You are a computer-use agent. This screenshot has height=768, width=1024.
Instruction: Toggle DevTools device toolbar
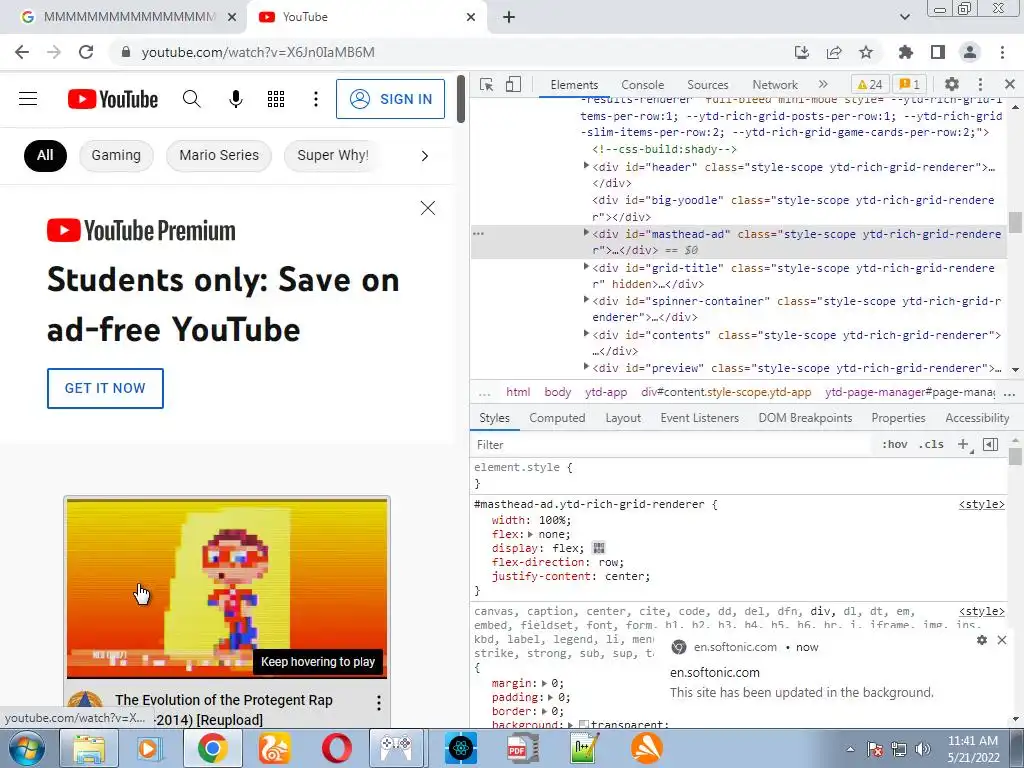(x=513, y=84)
